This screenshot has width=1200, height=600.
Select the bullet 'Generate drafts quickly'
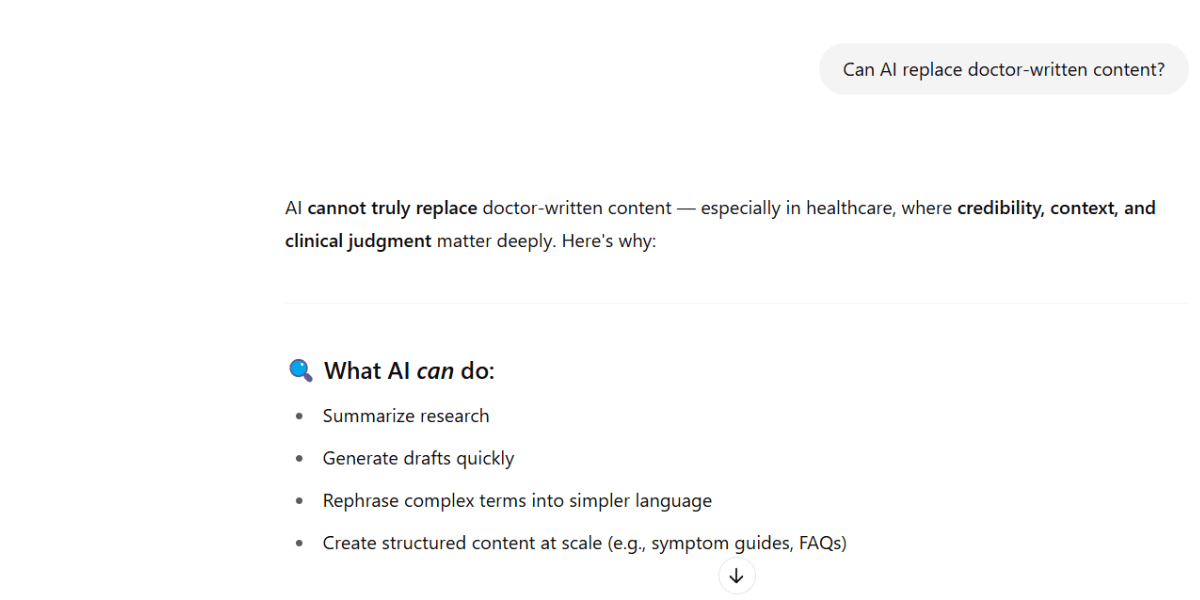(418, 458)
